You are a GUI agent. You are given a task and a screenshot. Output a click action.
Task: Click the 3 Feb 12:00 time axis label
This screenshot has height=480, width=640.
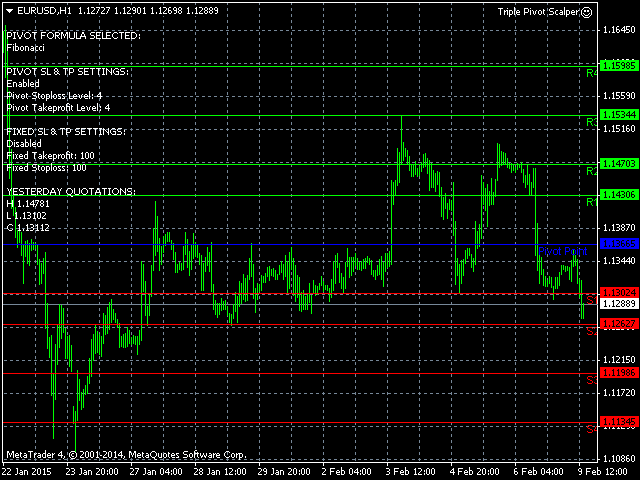[410, 472]
